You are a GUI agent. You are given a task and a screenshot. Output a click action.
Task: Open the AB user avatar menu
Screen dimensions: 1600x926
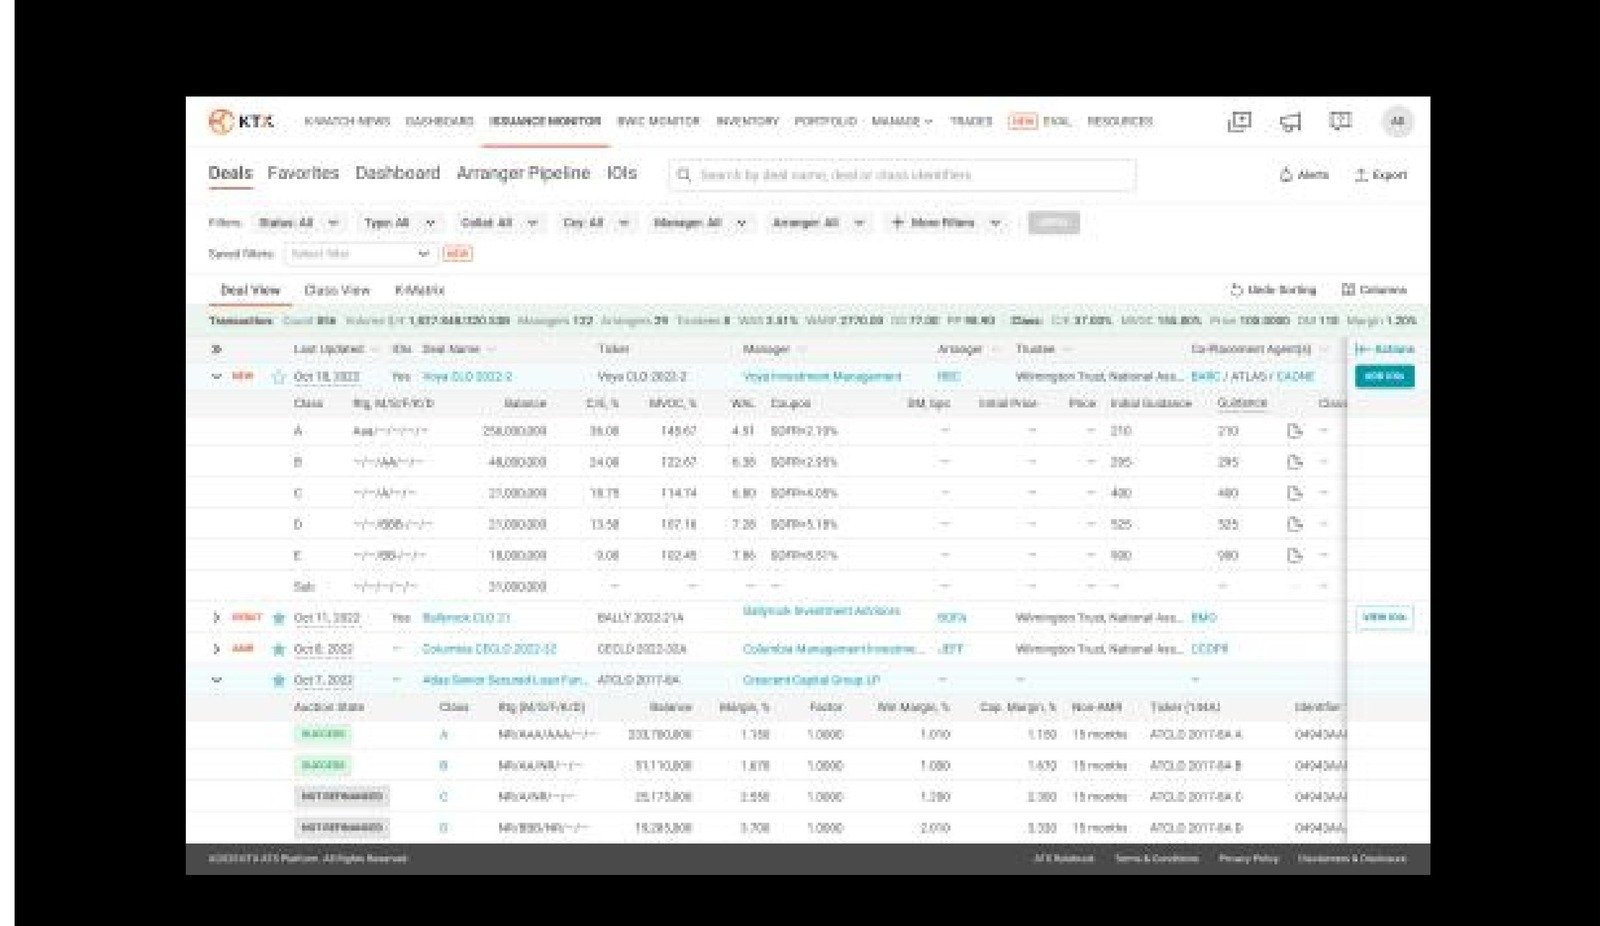point(1397,121)
